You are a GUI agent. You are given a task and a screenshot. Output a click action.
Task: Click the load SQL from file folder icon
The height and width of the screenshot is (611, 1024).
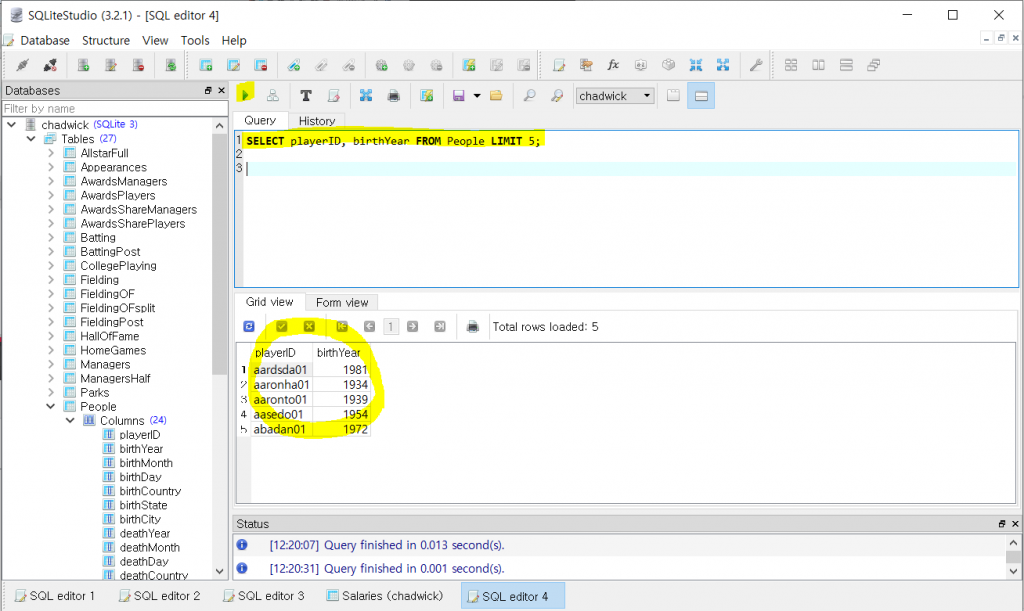click(x=496, y=96)
